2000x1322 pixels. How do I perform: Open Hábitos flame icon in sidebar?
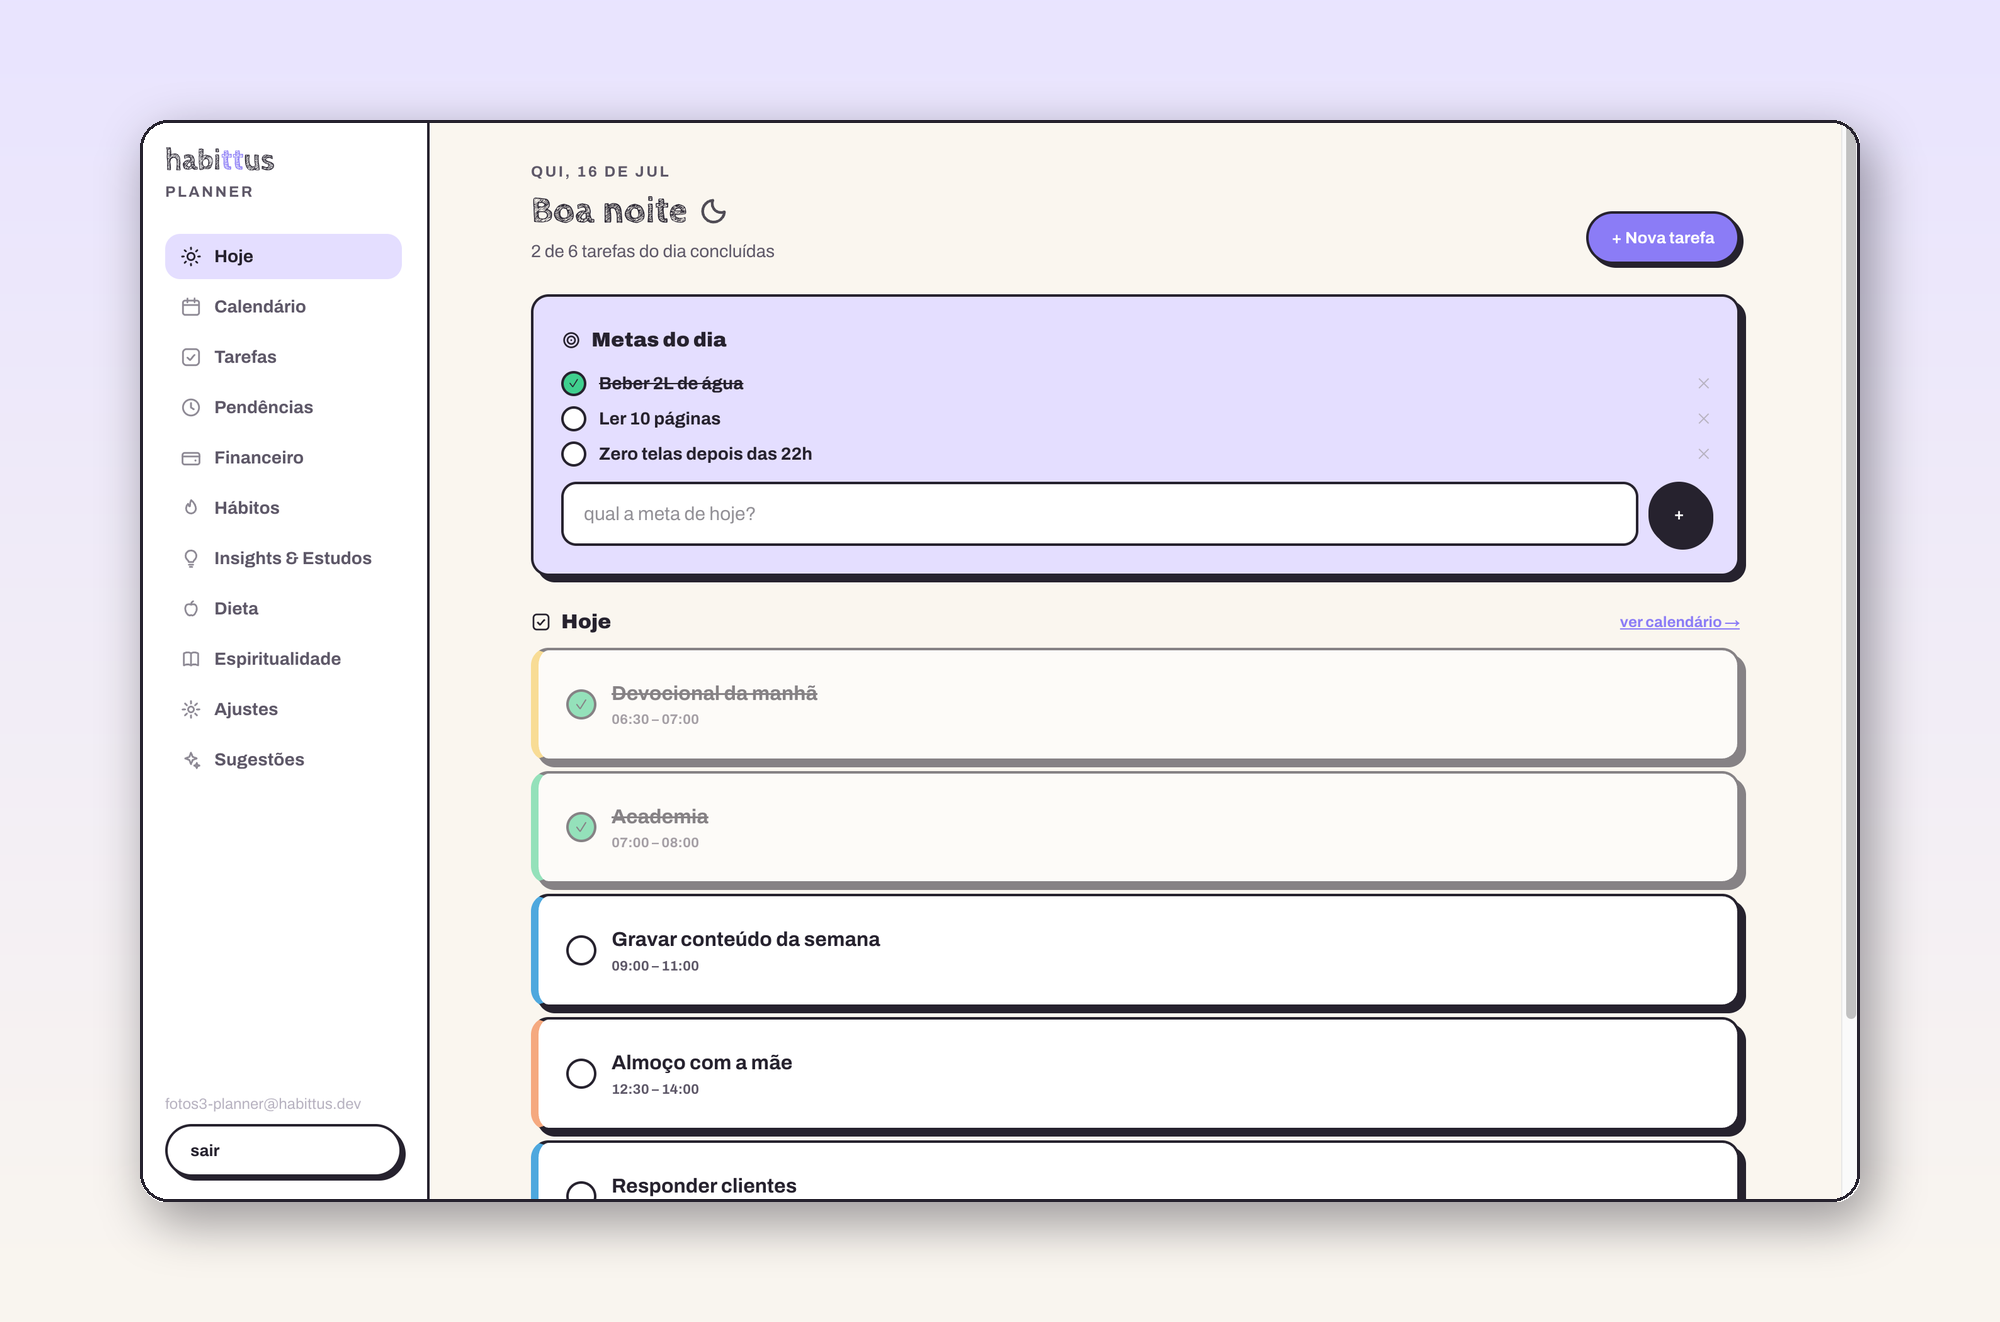[191, 508]
